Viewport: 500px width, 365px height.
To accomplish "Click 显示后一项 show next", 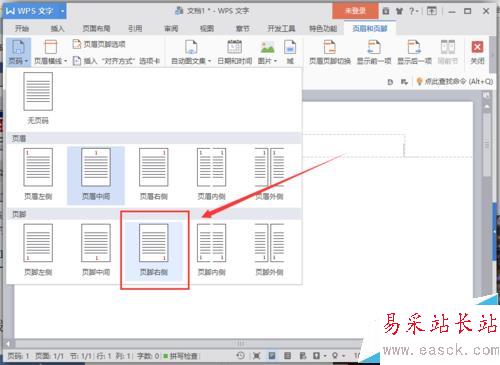I will 414,52.
